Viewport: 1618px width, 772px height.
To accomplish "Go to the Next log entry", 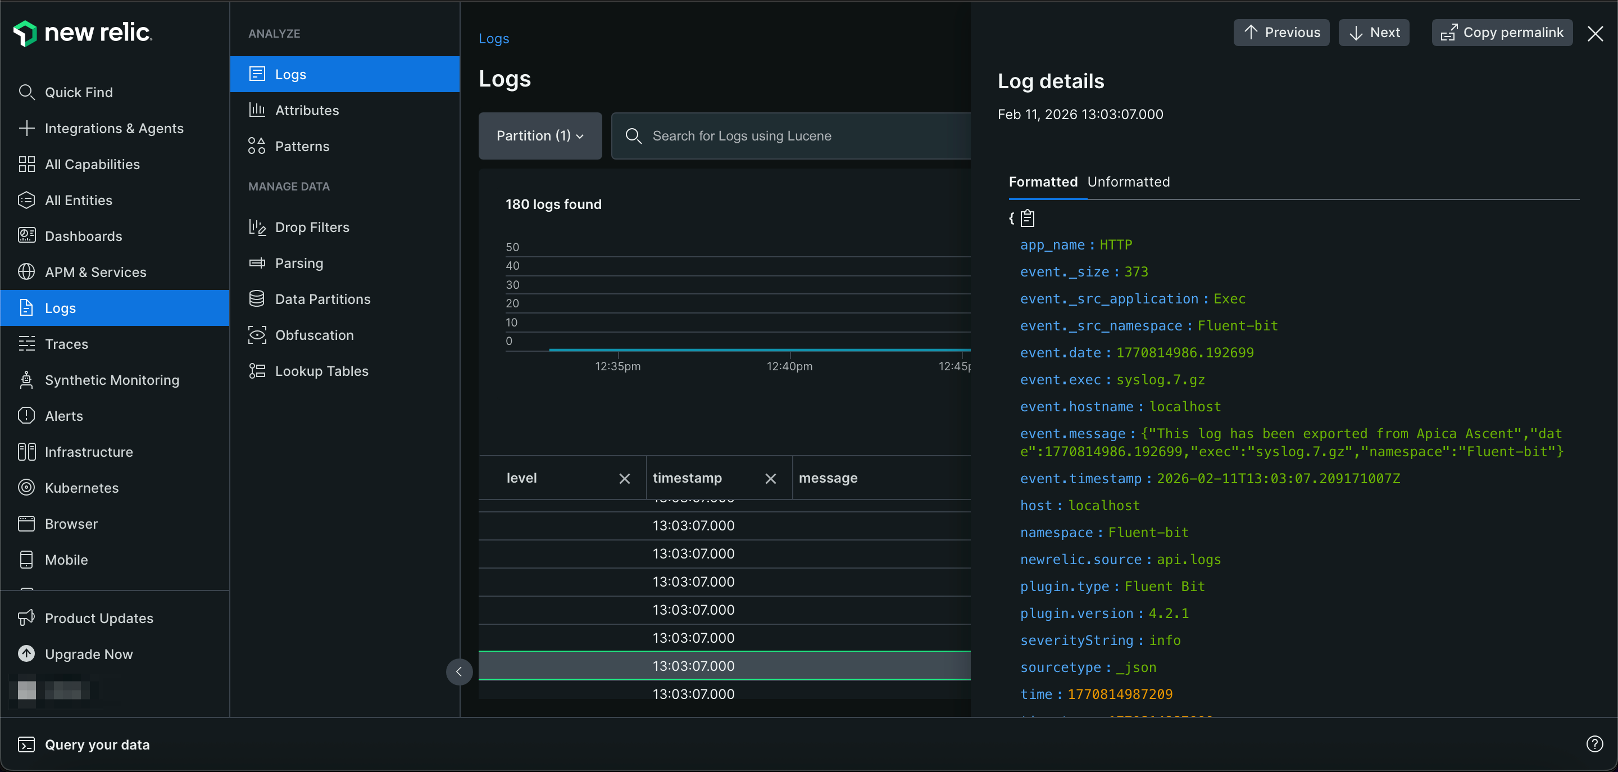I will click(x=1374, y=33).
